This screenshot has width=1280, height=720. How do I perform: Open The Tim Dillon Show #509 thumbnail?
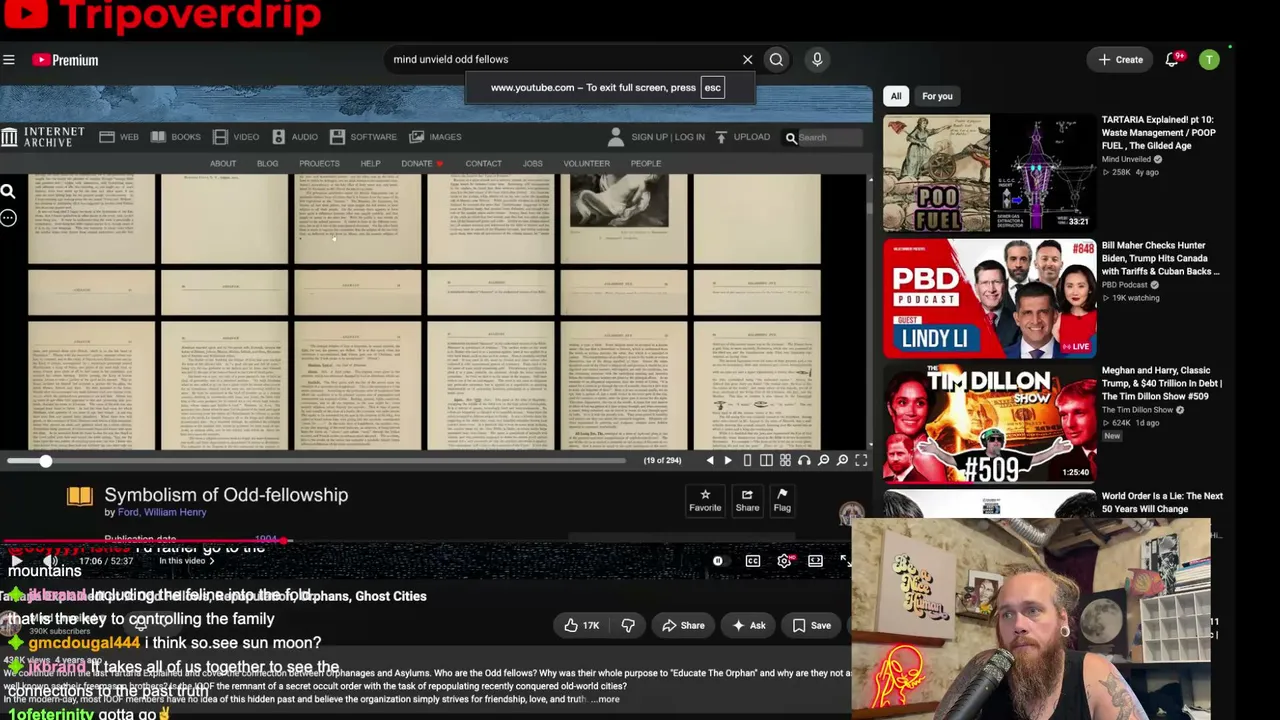(989, 423)
